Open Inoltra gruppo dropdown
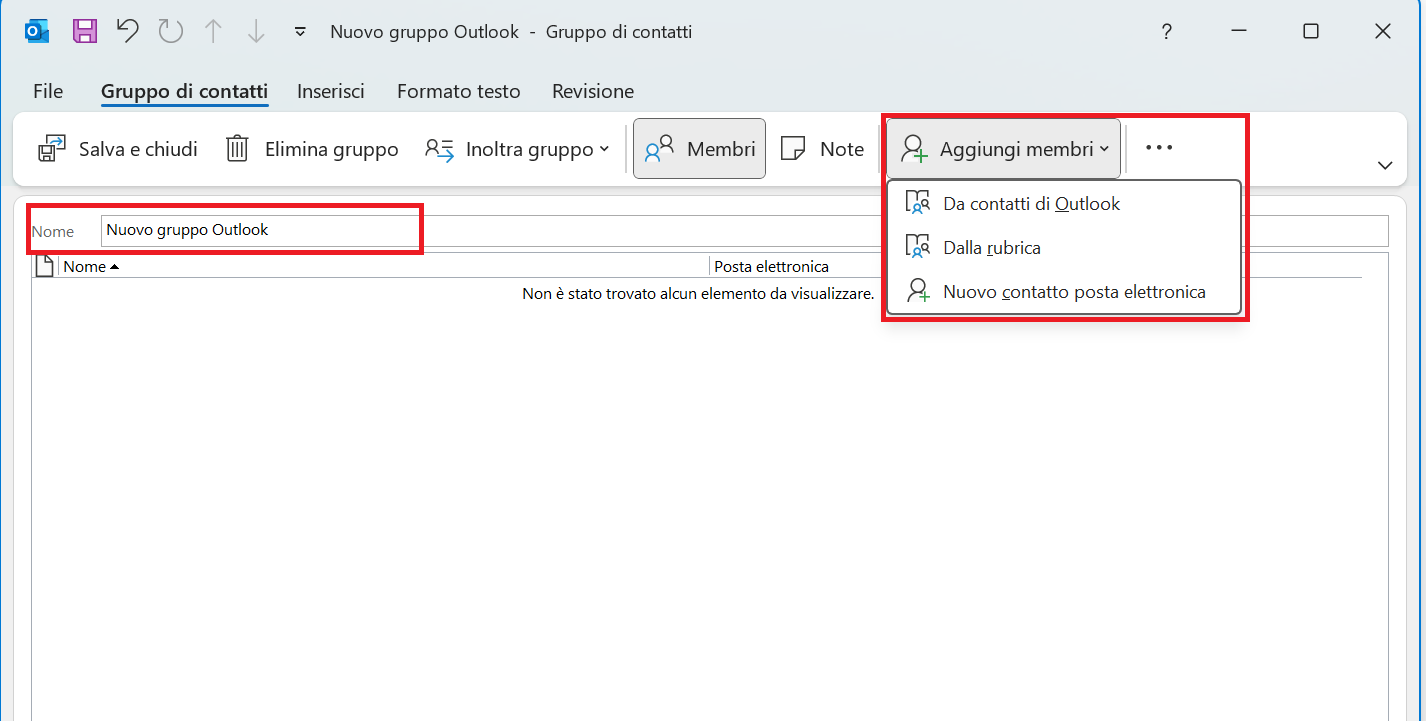The height and width of the screenshot is (721, 1426). (x=517, y=149)
